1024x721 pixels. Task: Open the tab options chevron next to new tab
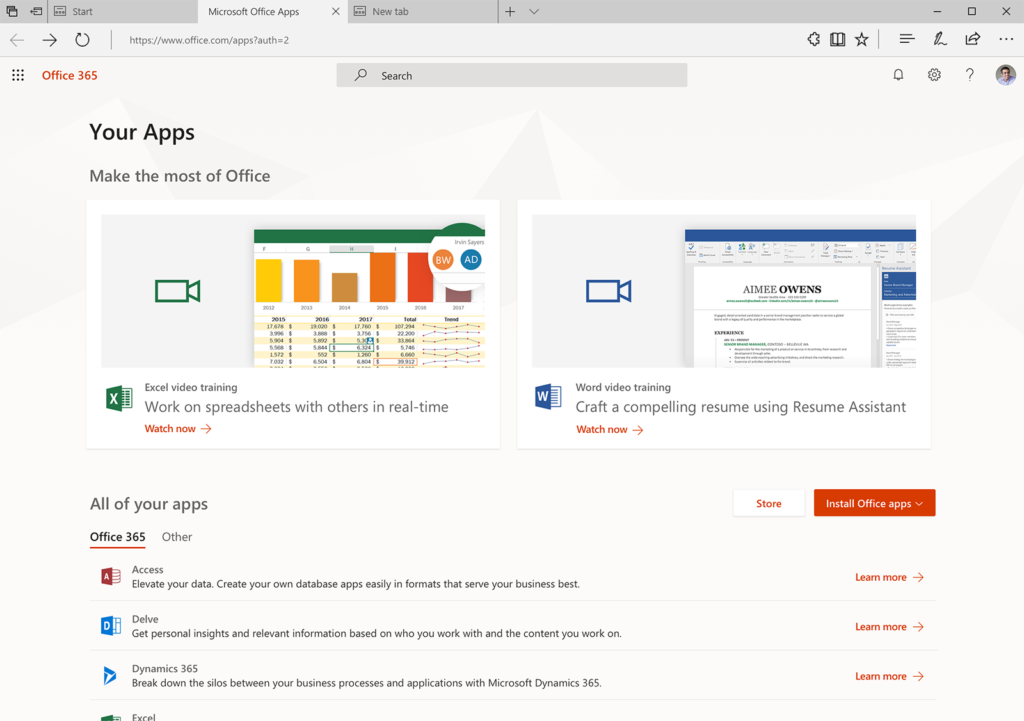pos(535,11)
